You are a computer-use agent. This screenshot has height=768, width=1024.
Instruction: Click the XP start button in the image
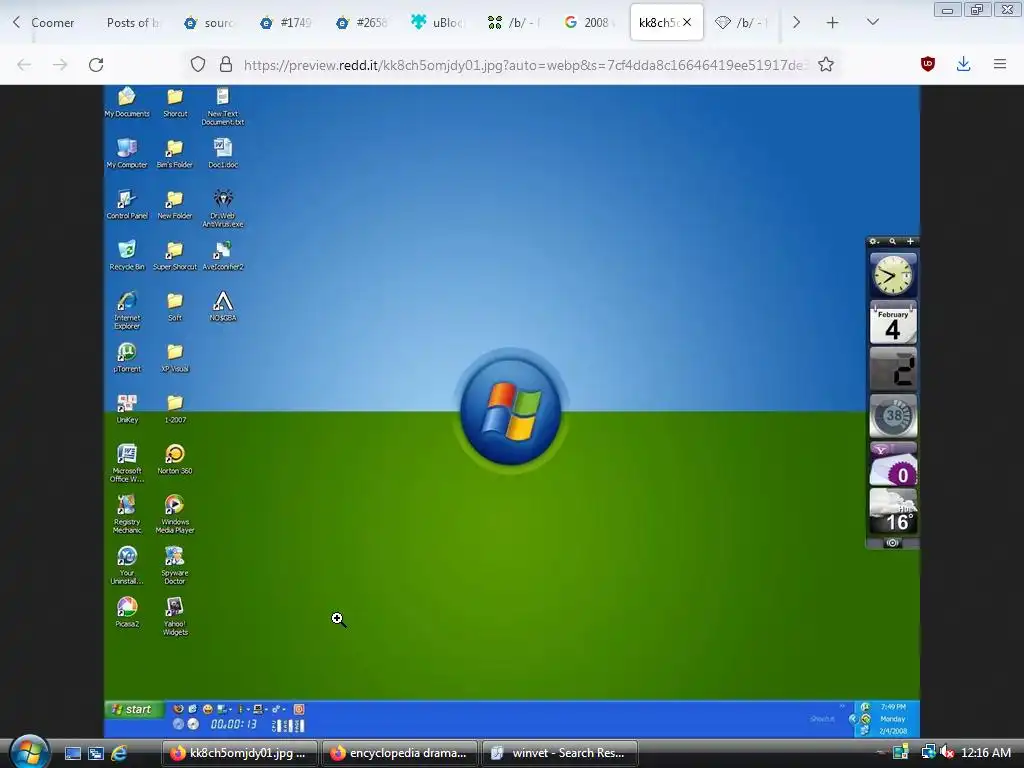(134, 709)
